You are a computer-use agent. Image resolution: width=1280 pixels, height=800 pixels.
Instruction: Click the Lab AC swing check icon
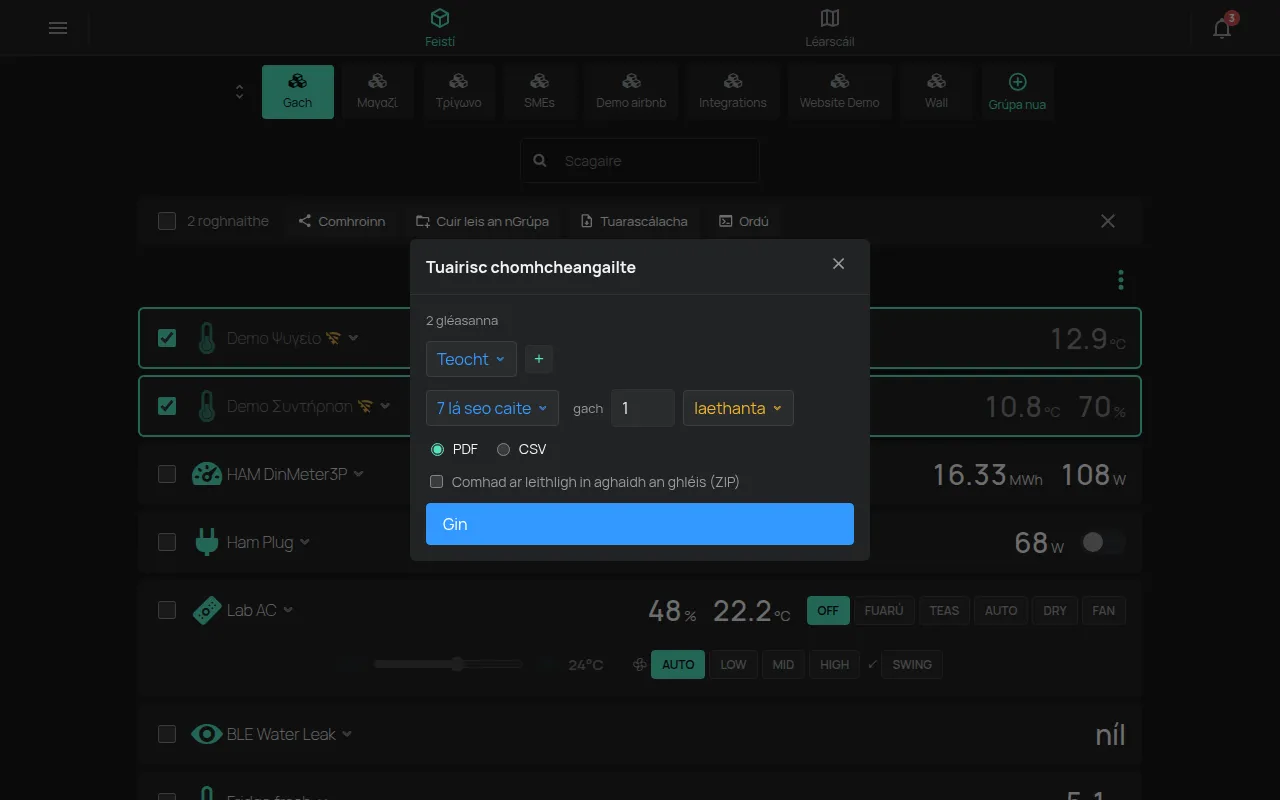click(872, 664)
